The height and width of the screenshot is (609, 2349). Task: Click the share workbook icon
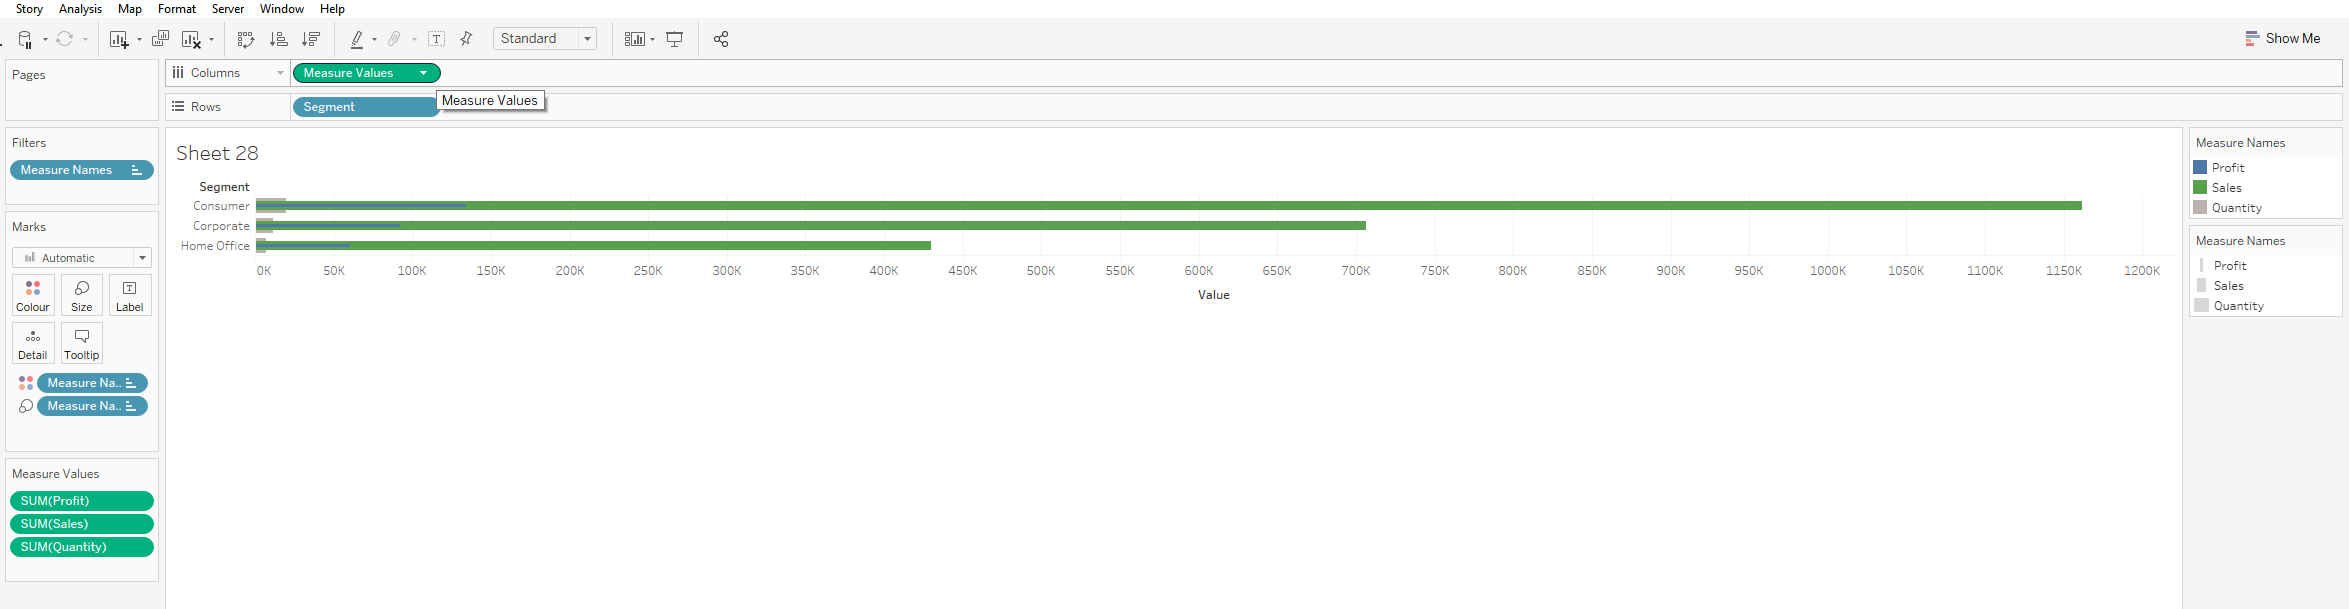721,39
